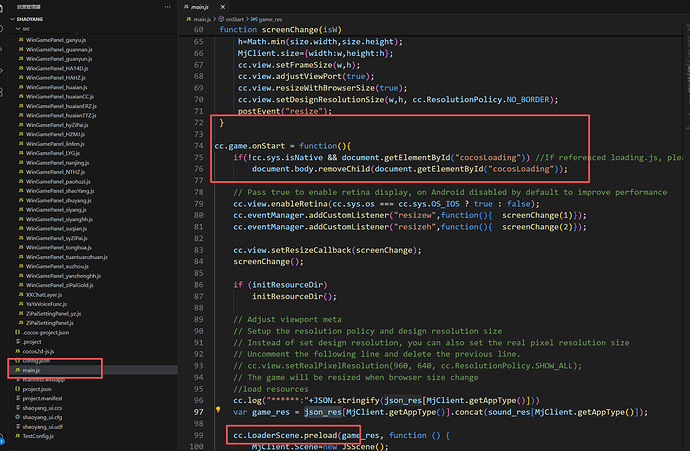690x451 pixels.
Task: Click the minimap scrollbar at editor's right edge
Action: pyautogui.click(x=687, y=66)
